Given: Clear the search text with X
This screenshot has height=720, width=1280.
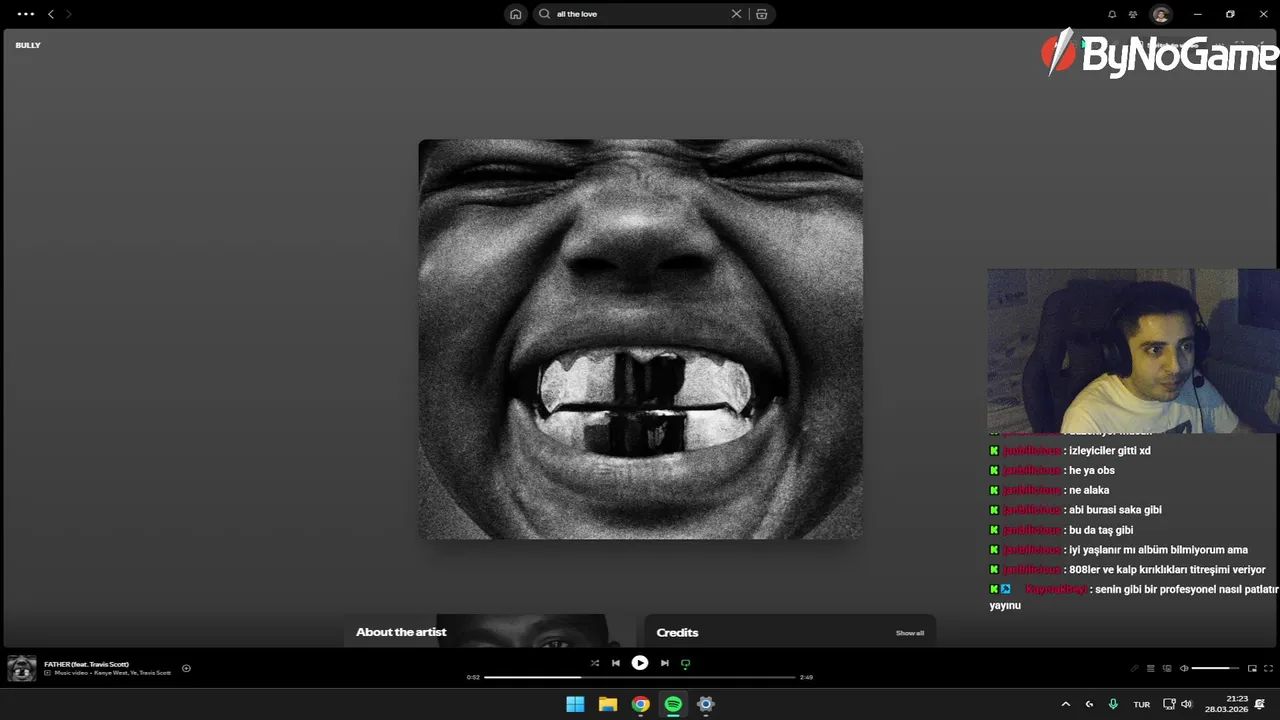Looking at the screenshot, I should [736, 14].
